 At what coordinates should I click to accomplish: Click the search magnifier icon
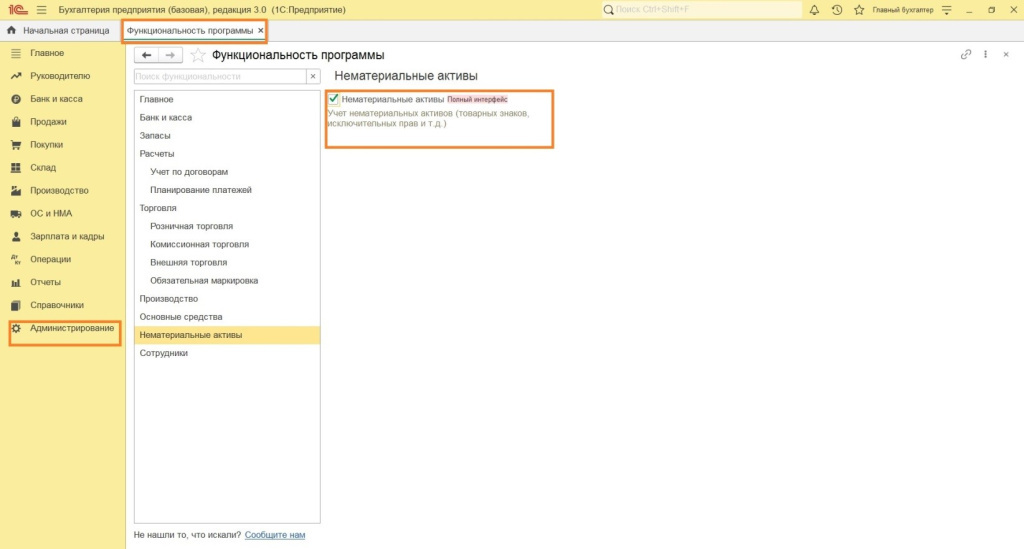click(608, 10)
